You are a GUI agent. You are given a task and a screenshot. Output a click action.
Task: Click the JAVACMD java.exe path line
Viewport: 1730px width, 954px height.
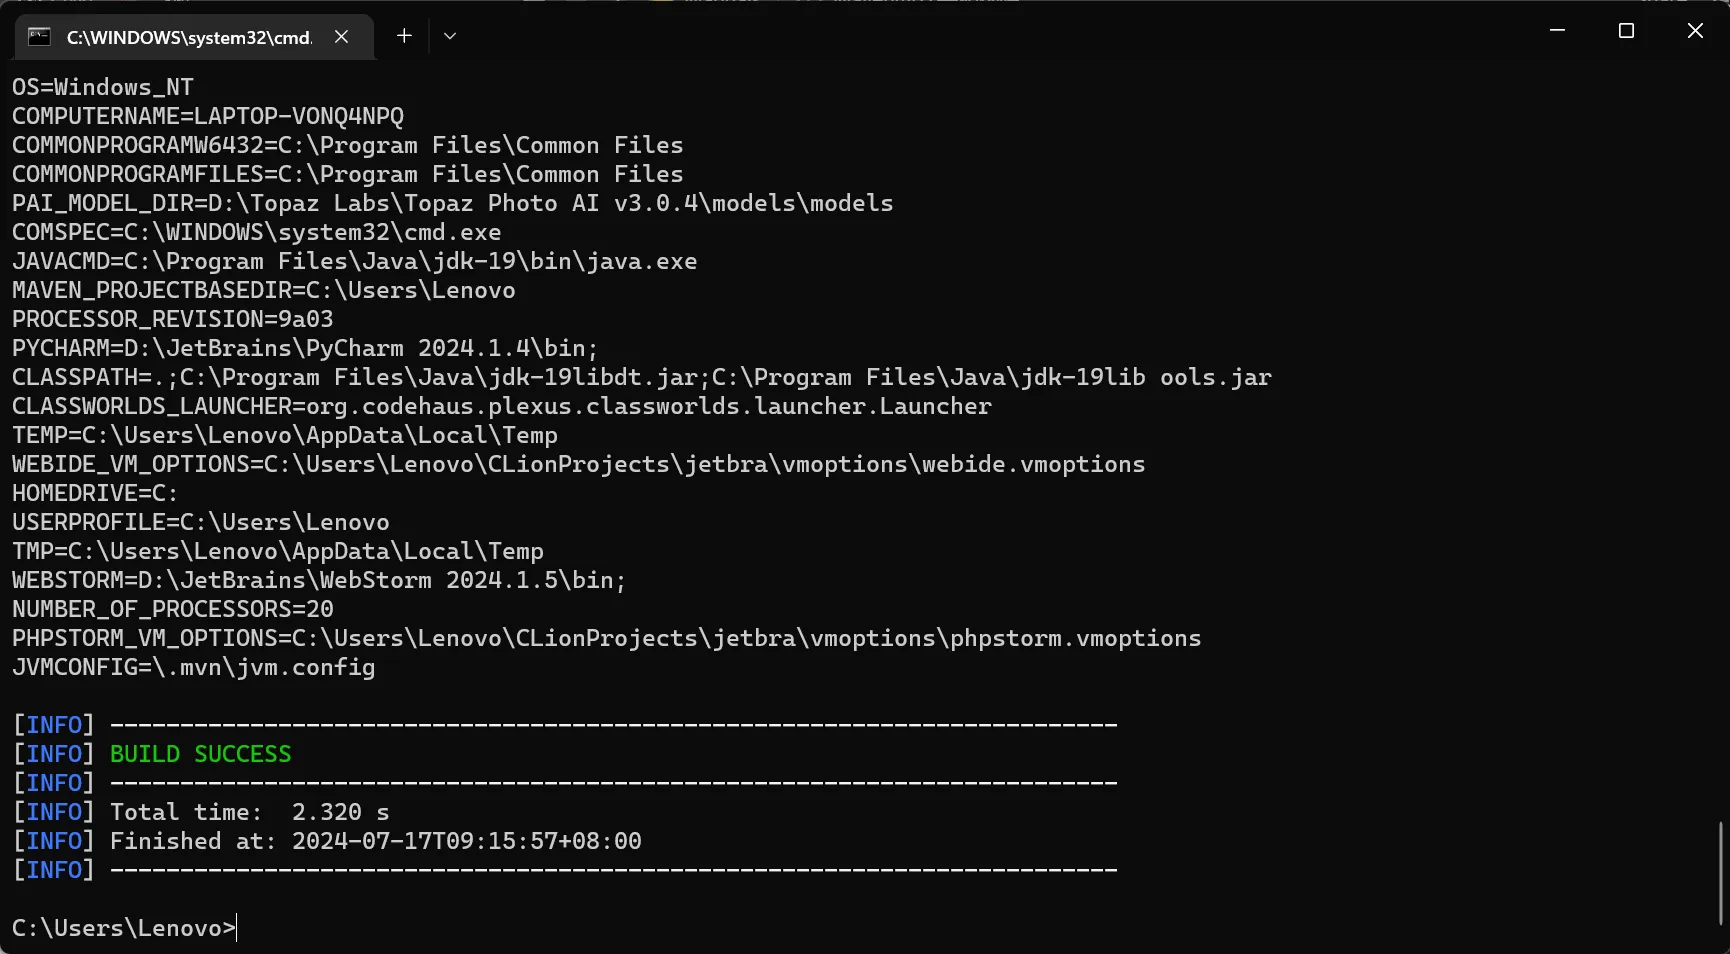pyautogui.click(x=354, y=261)
